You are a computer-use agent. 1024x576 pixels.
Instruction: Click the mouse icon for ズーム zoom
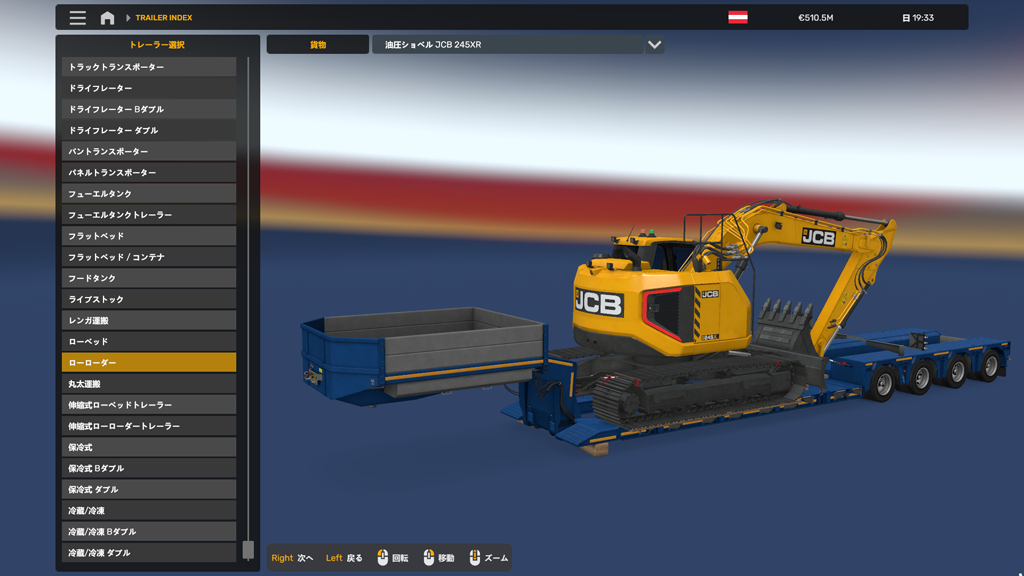pyautogui.click(x=474, y=558)
